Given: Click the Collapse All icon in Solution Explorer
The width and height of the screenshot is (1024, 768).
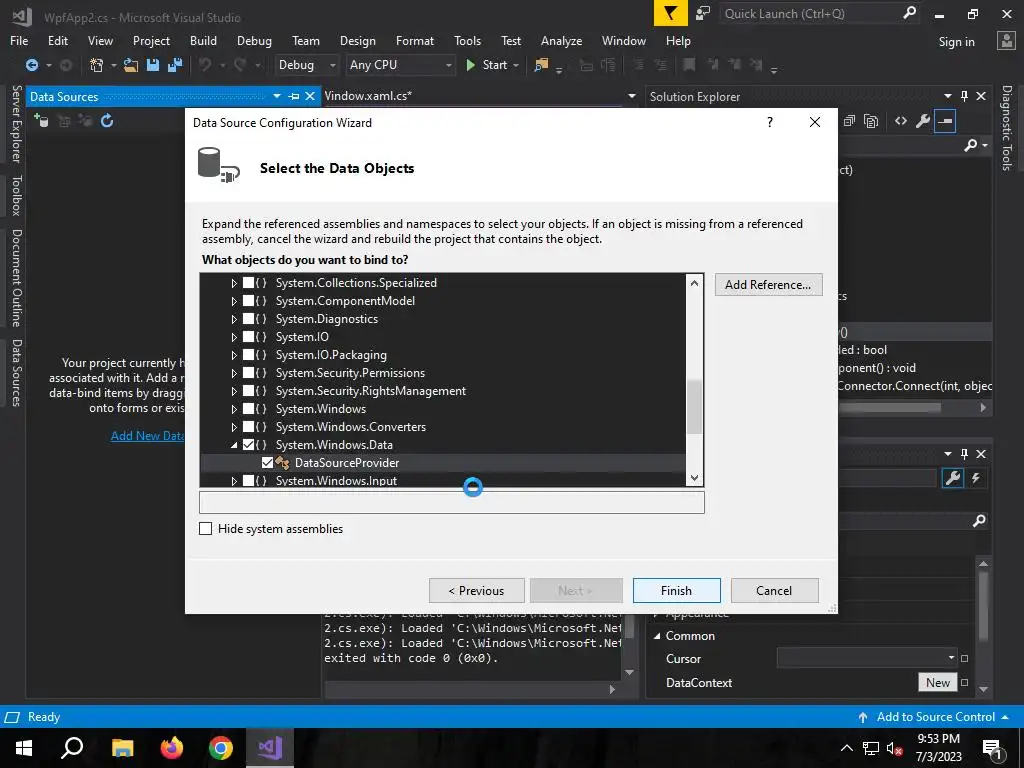Looking at the screenshot, I should pyautogui.click(x=849, y=121).
